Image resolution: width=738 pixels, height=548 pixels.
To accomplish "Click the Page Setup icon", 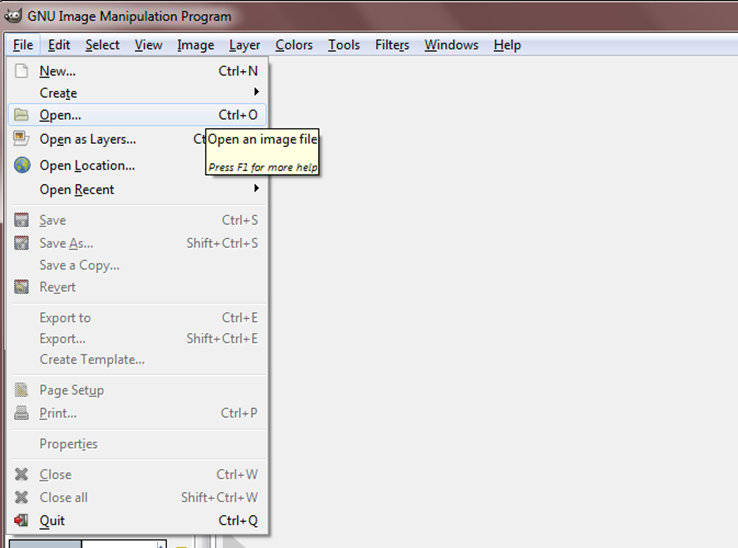I will [21, 390].
